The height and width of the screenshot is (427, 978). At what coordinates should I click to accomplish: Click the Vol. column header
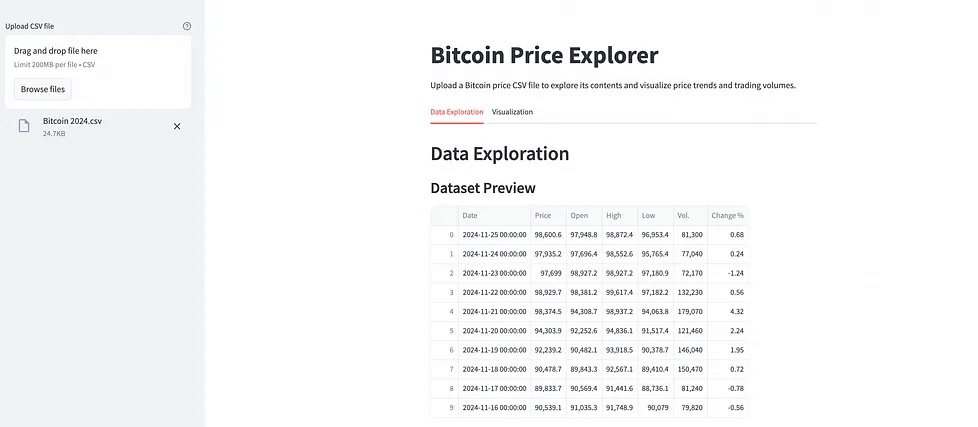(690, 216)
